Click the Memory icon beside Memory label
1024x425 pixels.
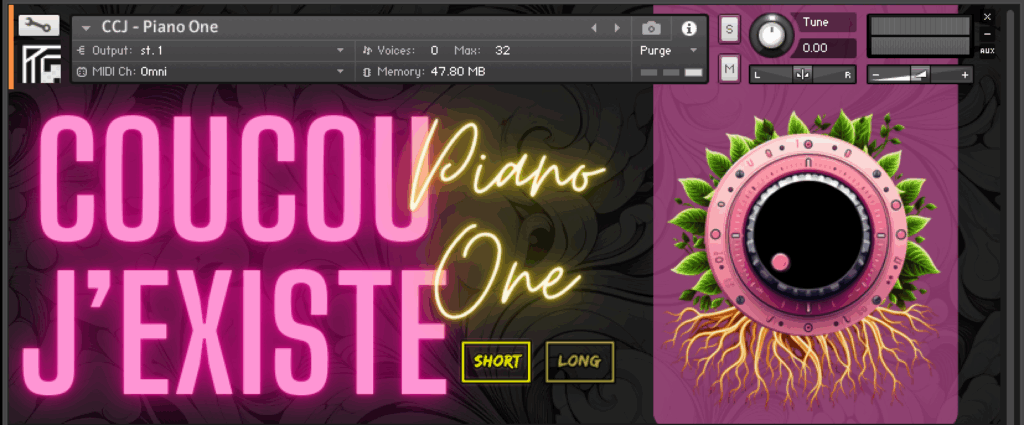[367, 72]
